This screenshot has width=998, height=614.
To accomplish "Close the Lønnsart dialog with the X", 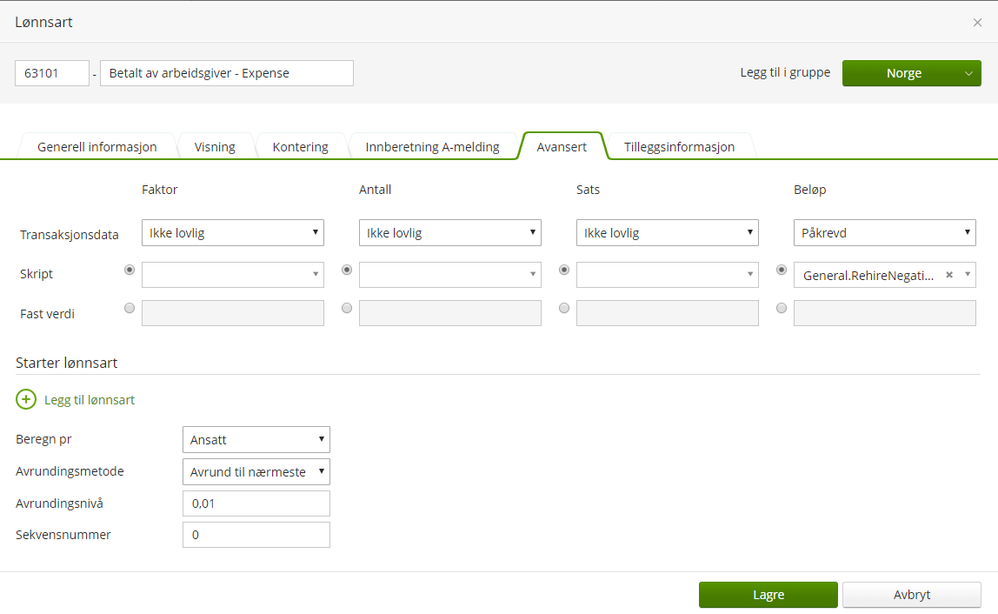I will pyautogui.click(x=977, y=22).
